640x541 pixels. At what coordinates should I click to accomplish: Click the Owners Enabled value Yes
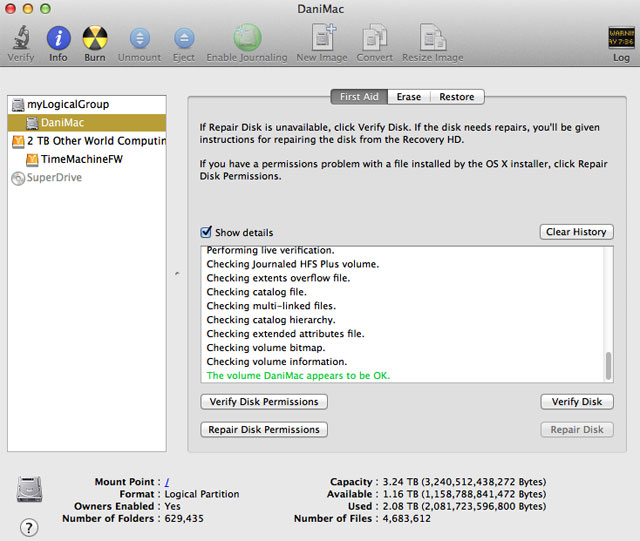click(172, 506)
